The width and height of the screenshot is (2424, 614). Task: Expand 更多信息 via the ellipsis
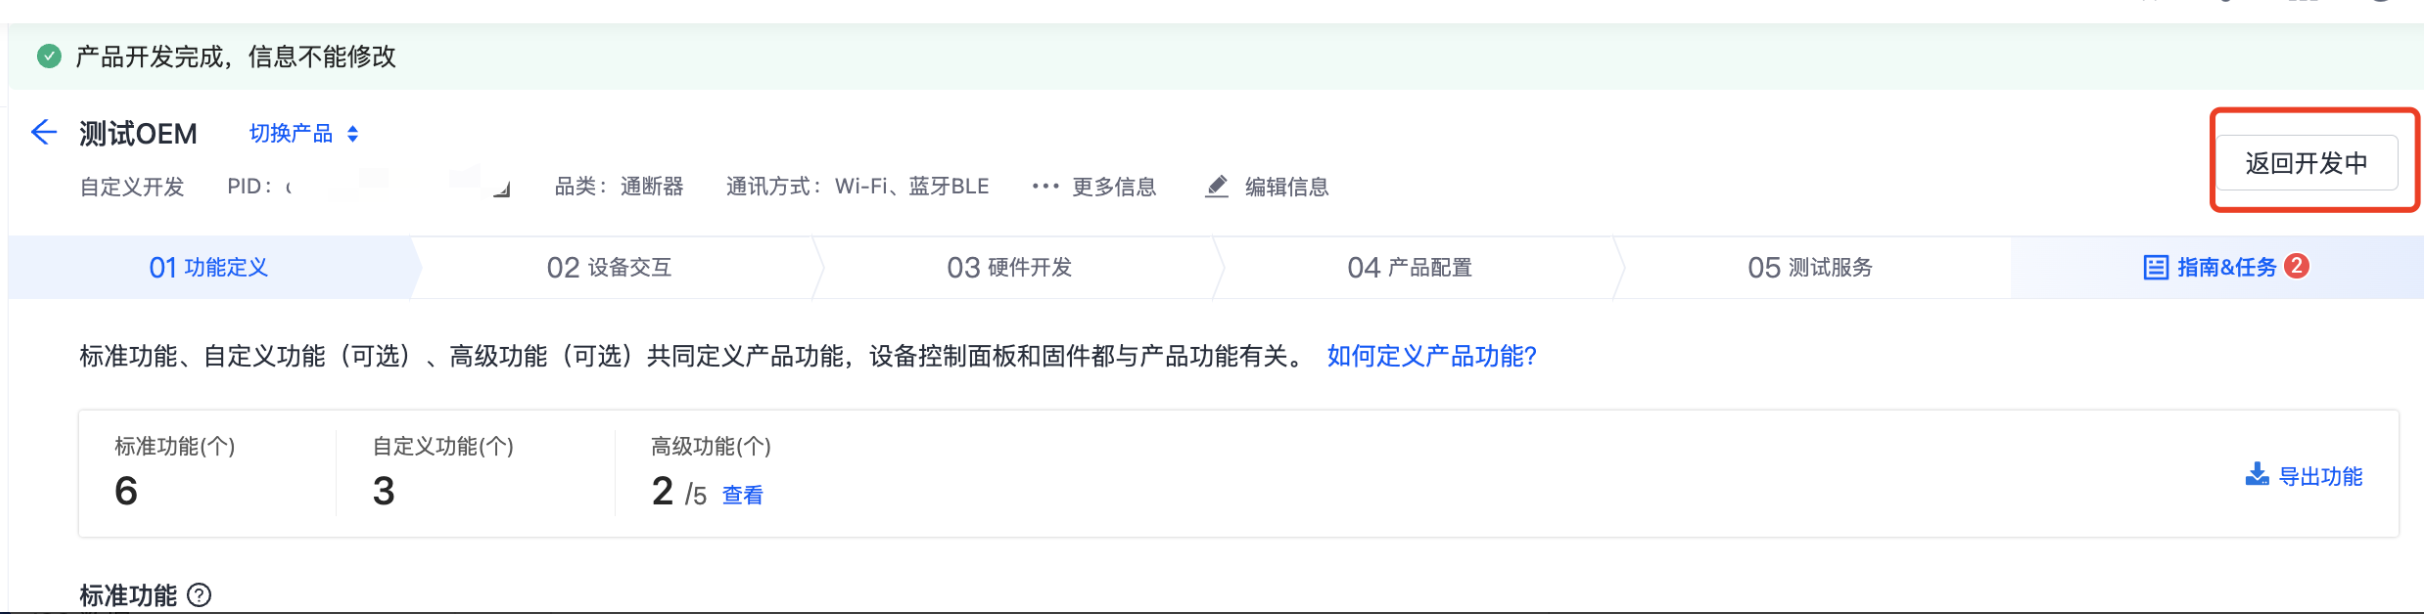pos(1045,186)
